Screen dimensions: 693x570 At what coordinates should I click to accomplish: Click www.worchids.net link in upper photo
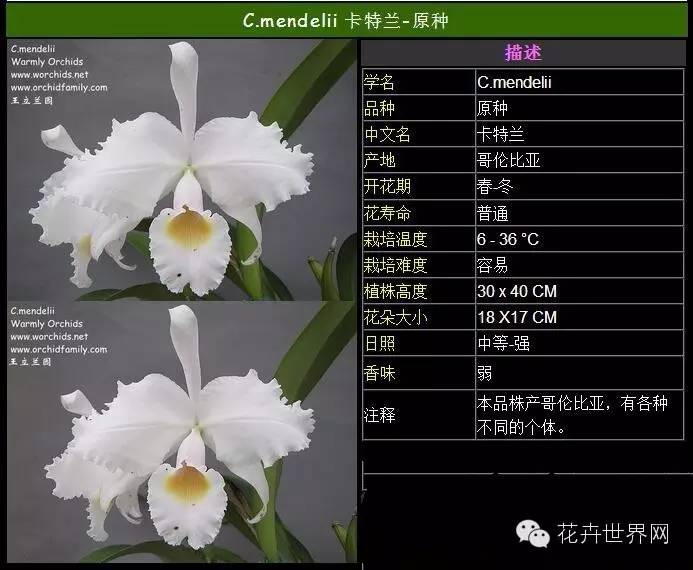[x=49, y=75]
